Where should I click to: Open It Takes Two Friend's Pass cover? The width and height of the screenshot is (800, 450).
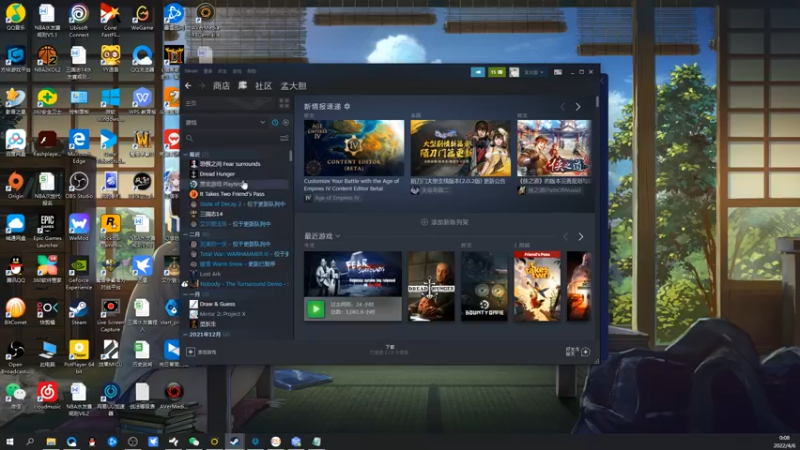tap(537, 286)
